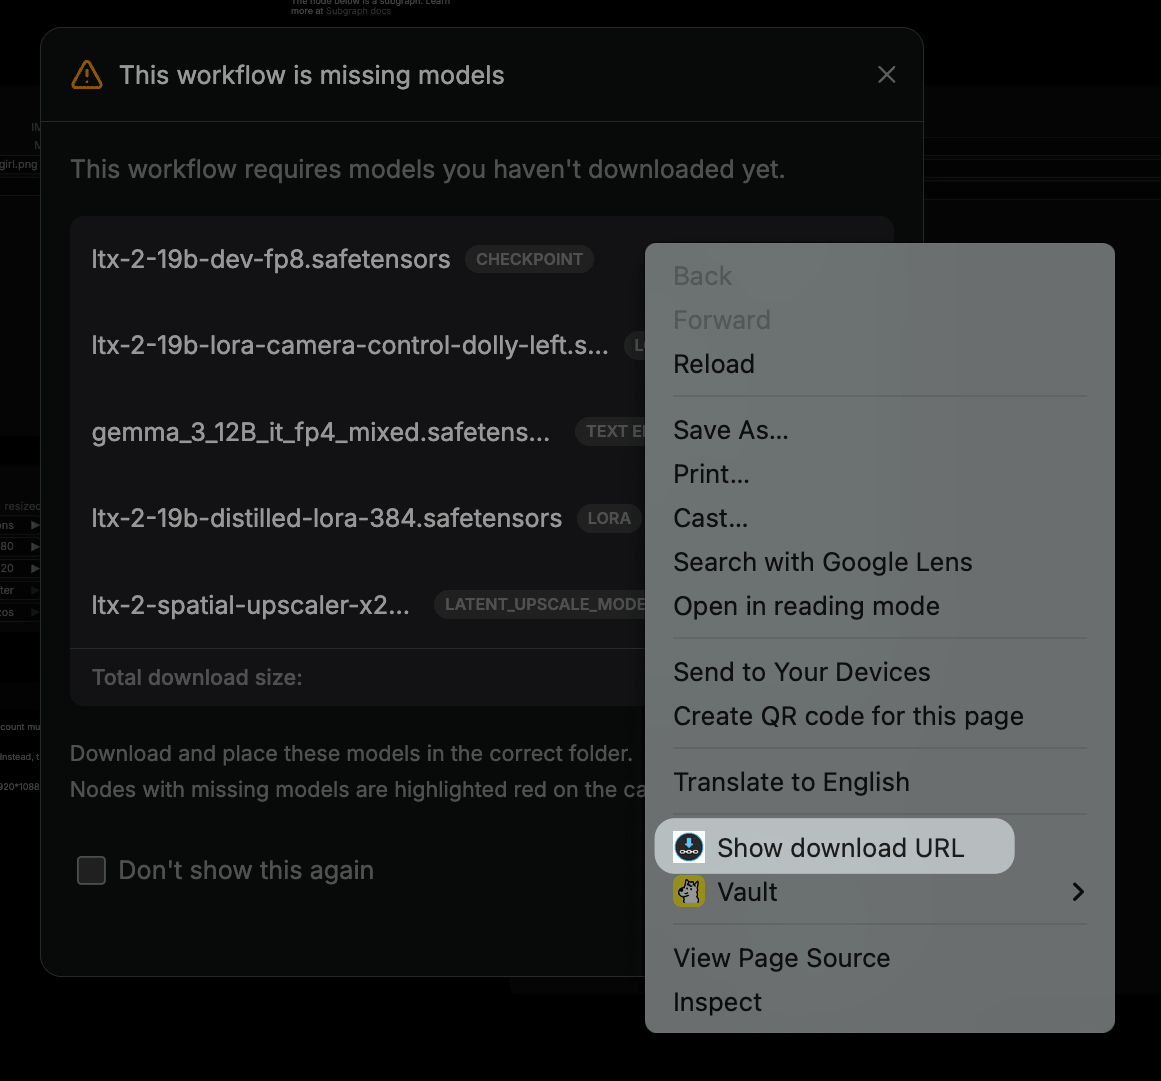Screen dimensions: 1161x1081
Task: Click the orange warning triangle icon
Action: [87, 74]
